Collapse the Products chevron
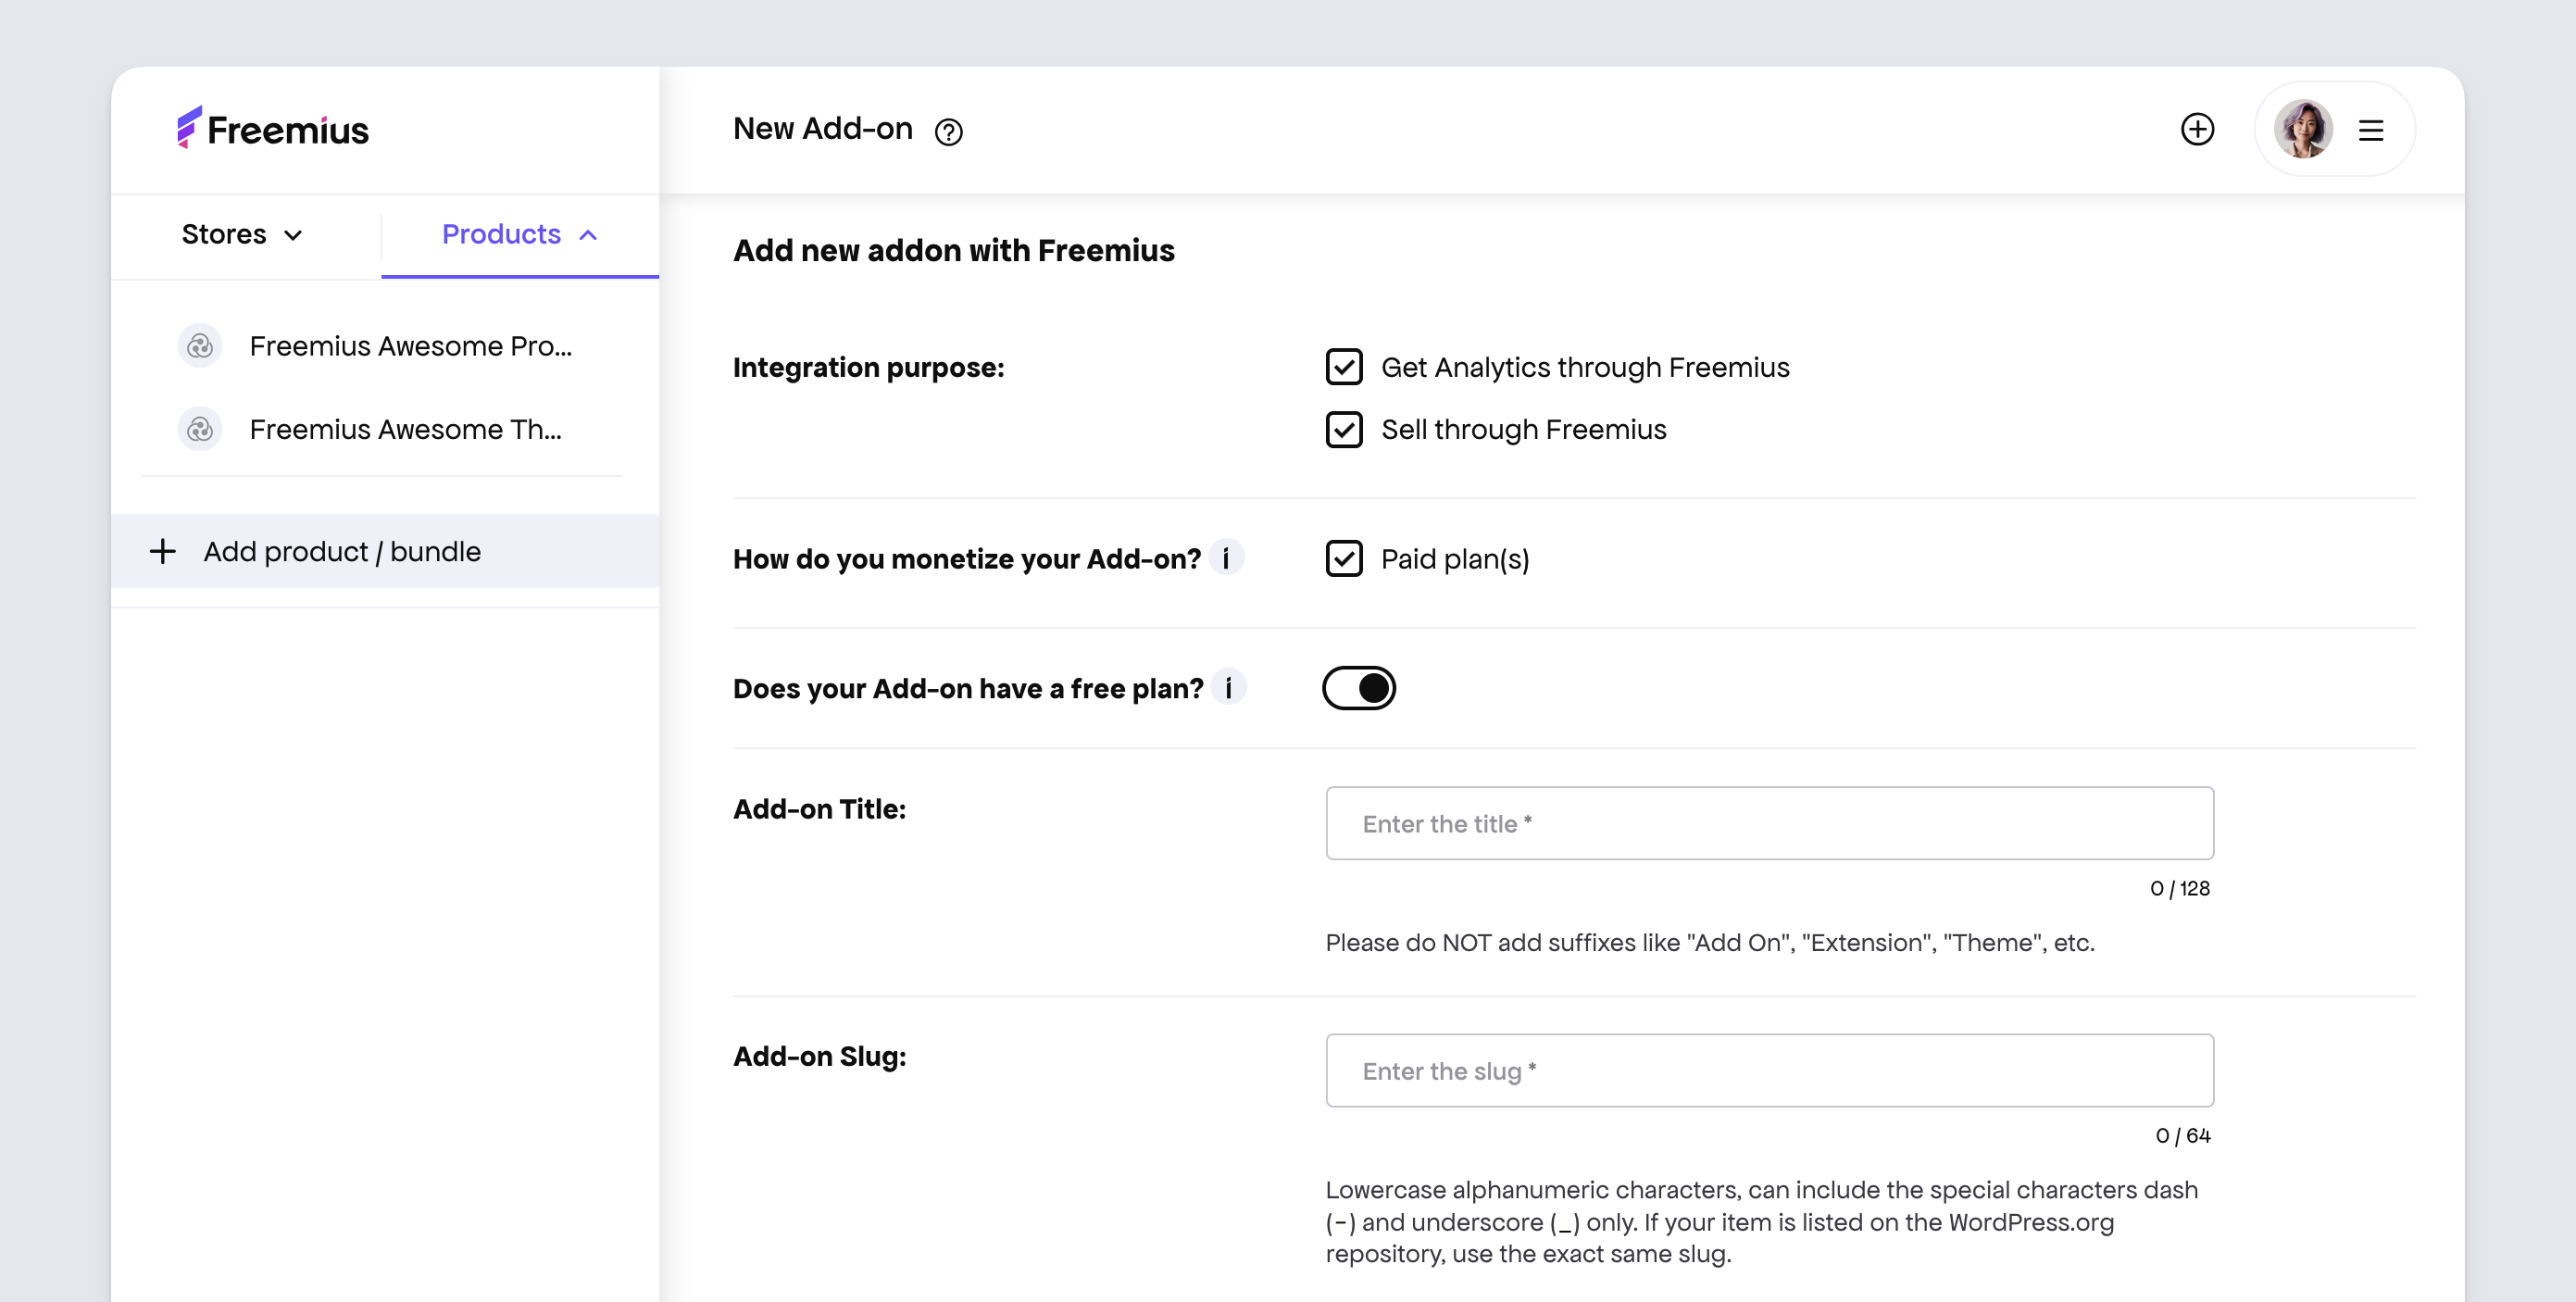The width and height of the screenshot is (2576, 1302). [x=589, y=235]
